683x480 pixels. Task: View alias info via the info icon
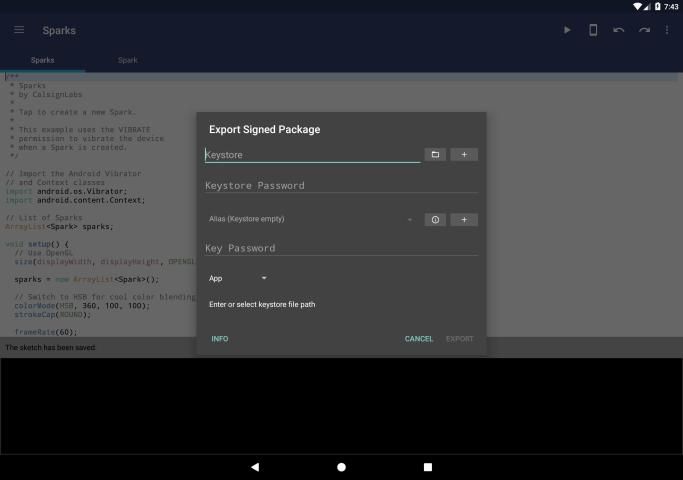tap(435, 219)
